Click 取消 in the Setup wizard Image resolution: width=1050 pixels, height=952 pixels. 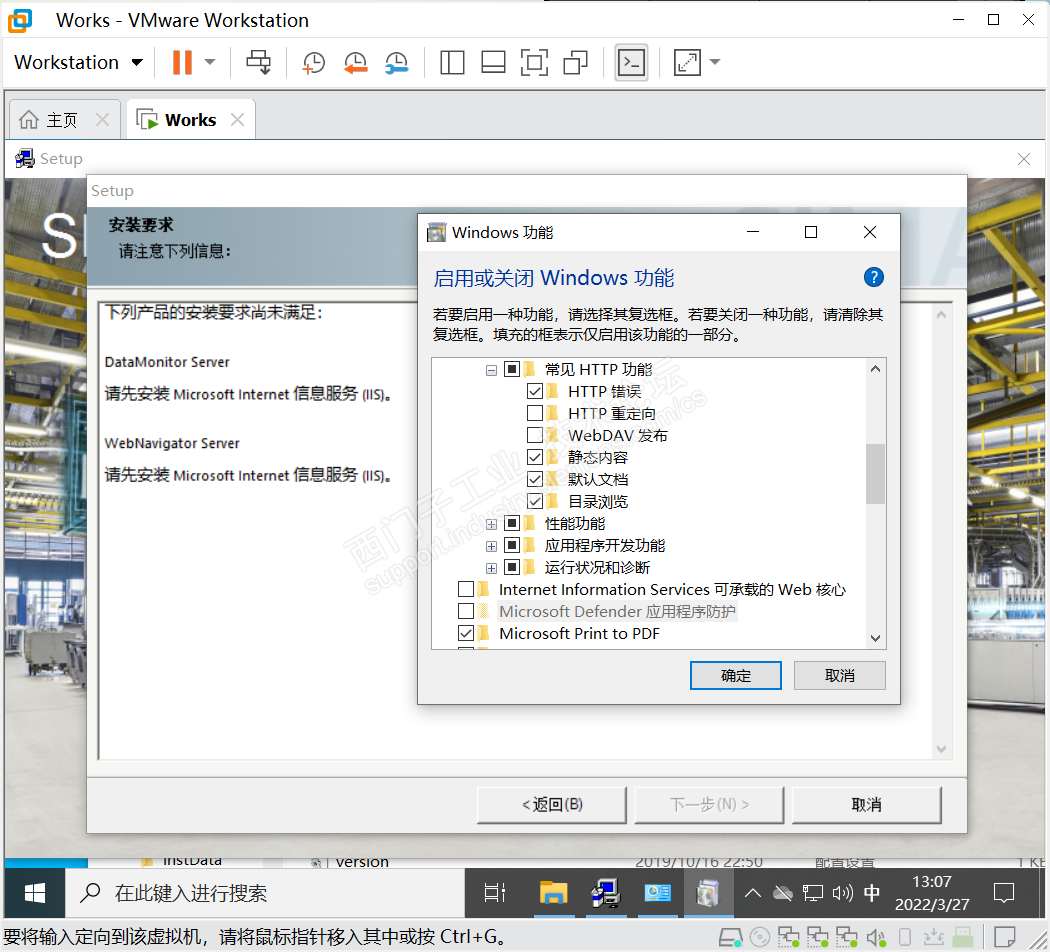867,805
